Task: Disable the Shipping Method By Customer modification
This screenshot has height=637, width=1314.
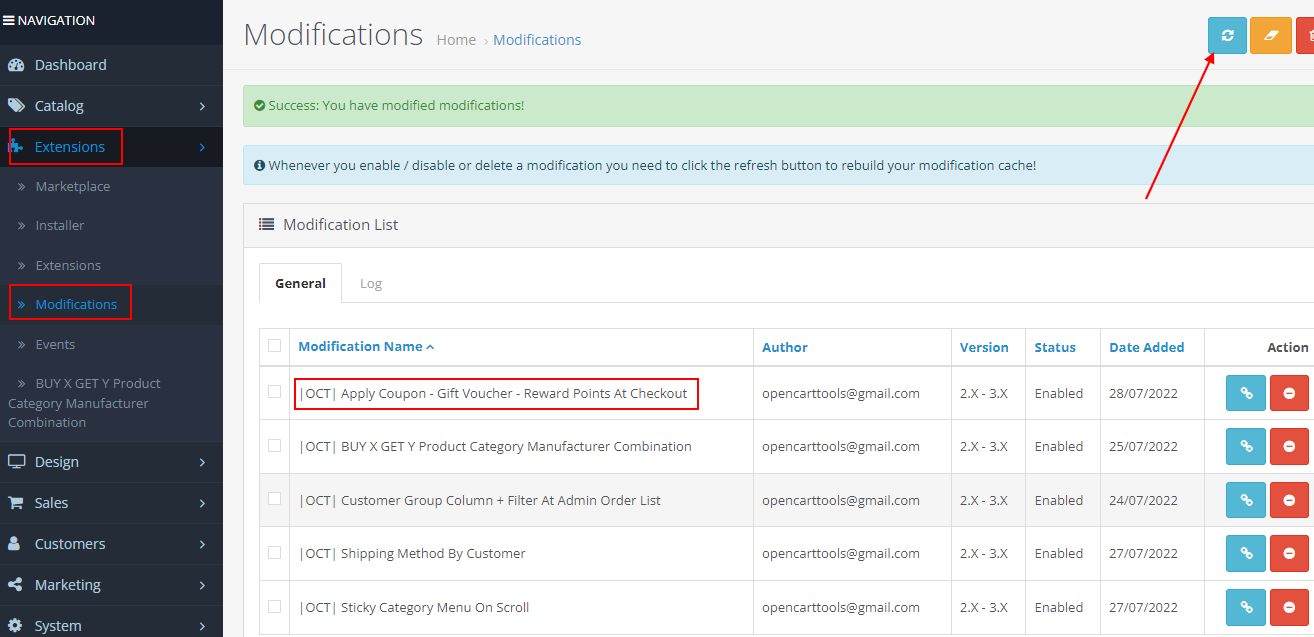Action: click(1289, 553)
